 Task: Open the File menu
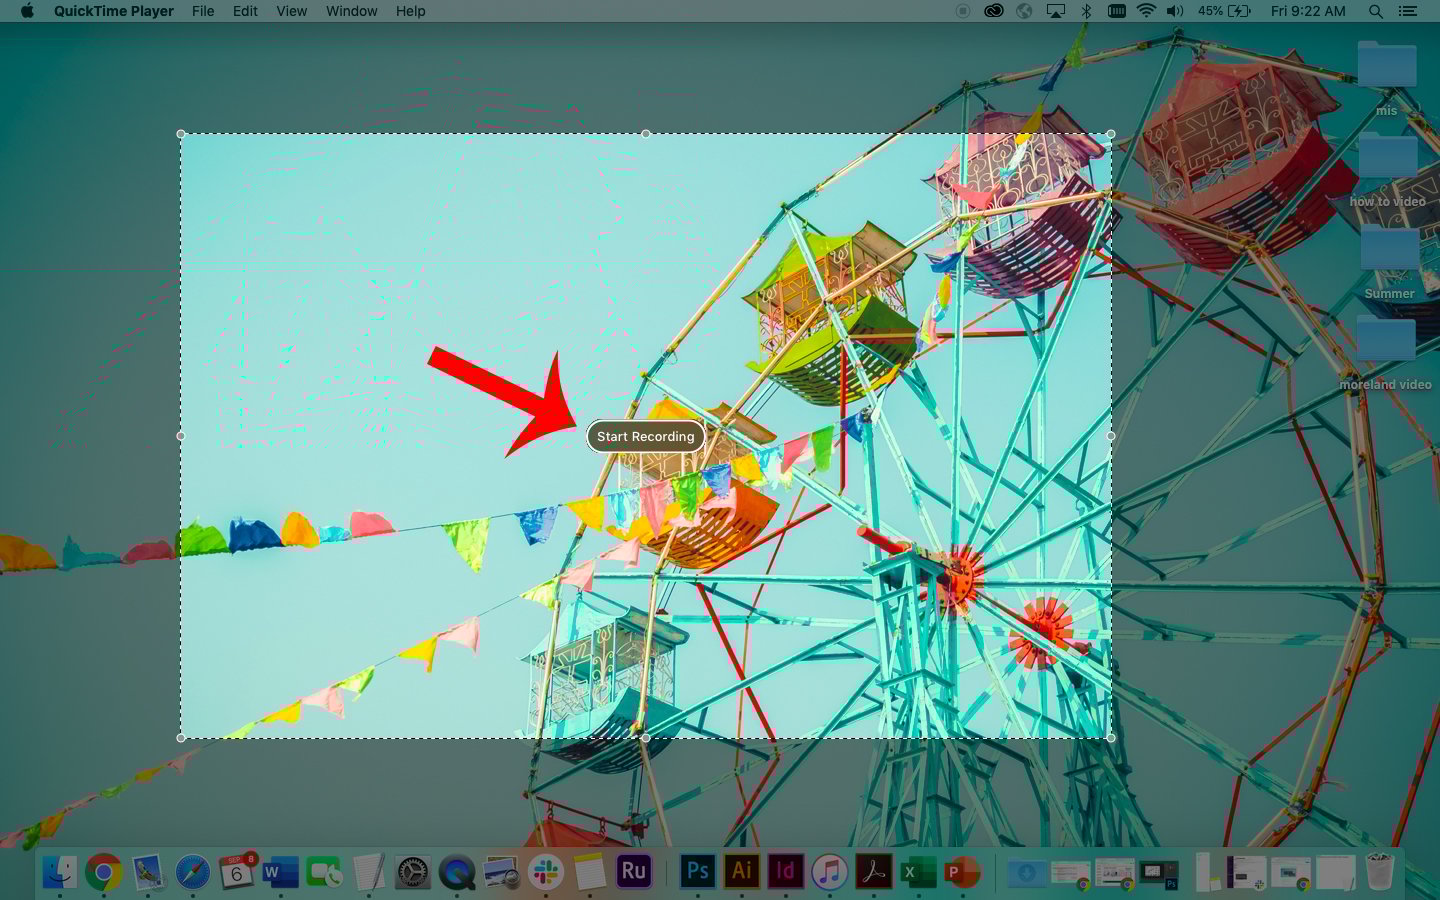point(203,11)
